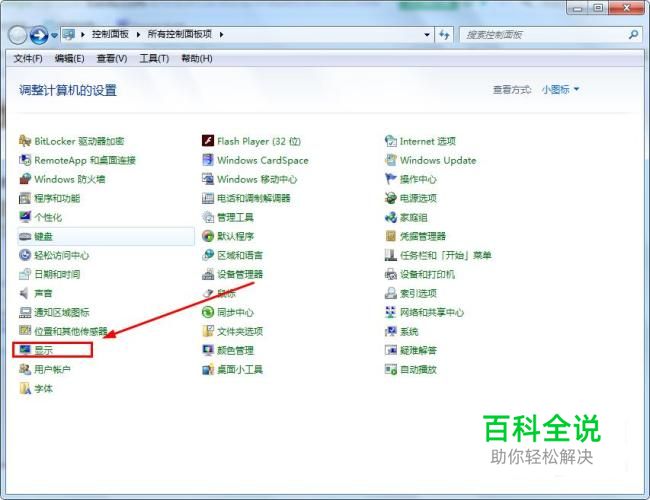Expand arrow after 控制面板 breadcrumb

pyautogui.click(x=138, y=34)
